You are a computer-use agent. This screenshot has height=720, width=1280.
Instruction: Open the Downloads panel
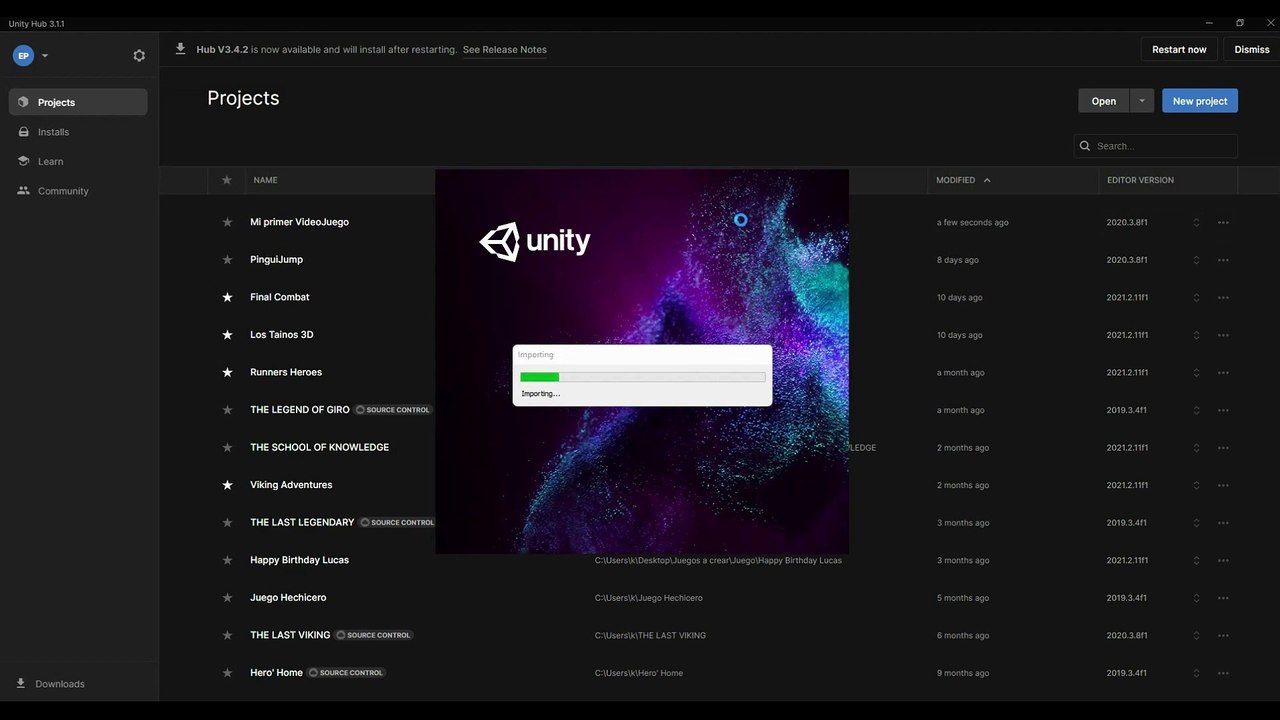coord(50,684)
